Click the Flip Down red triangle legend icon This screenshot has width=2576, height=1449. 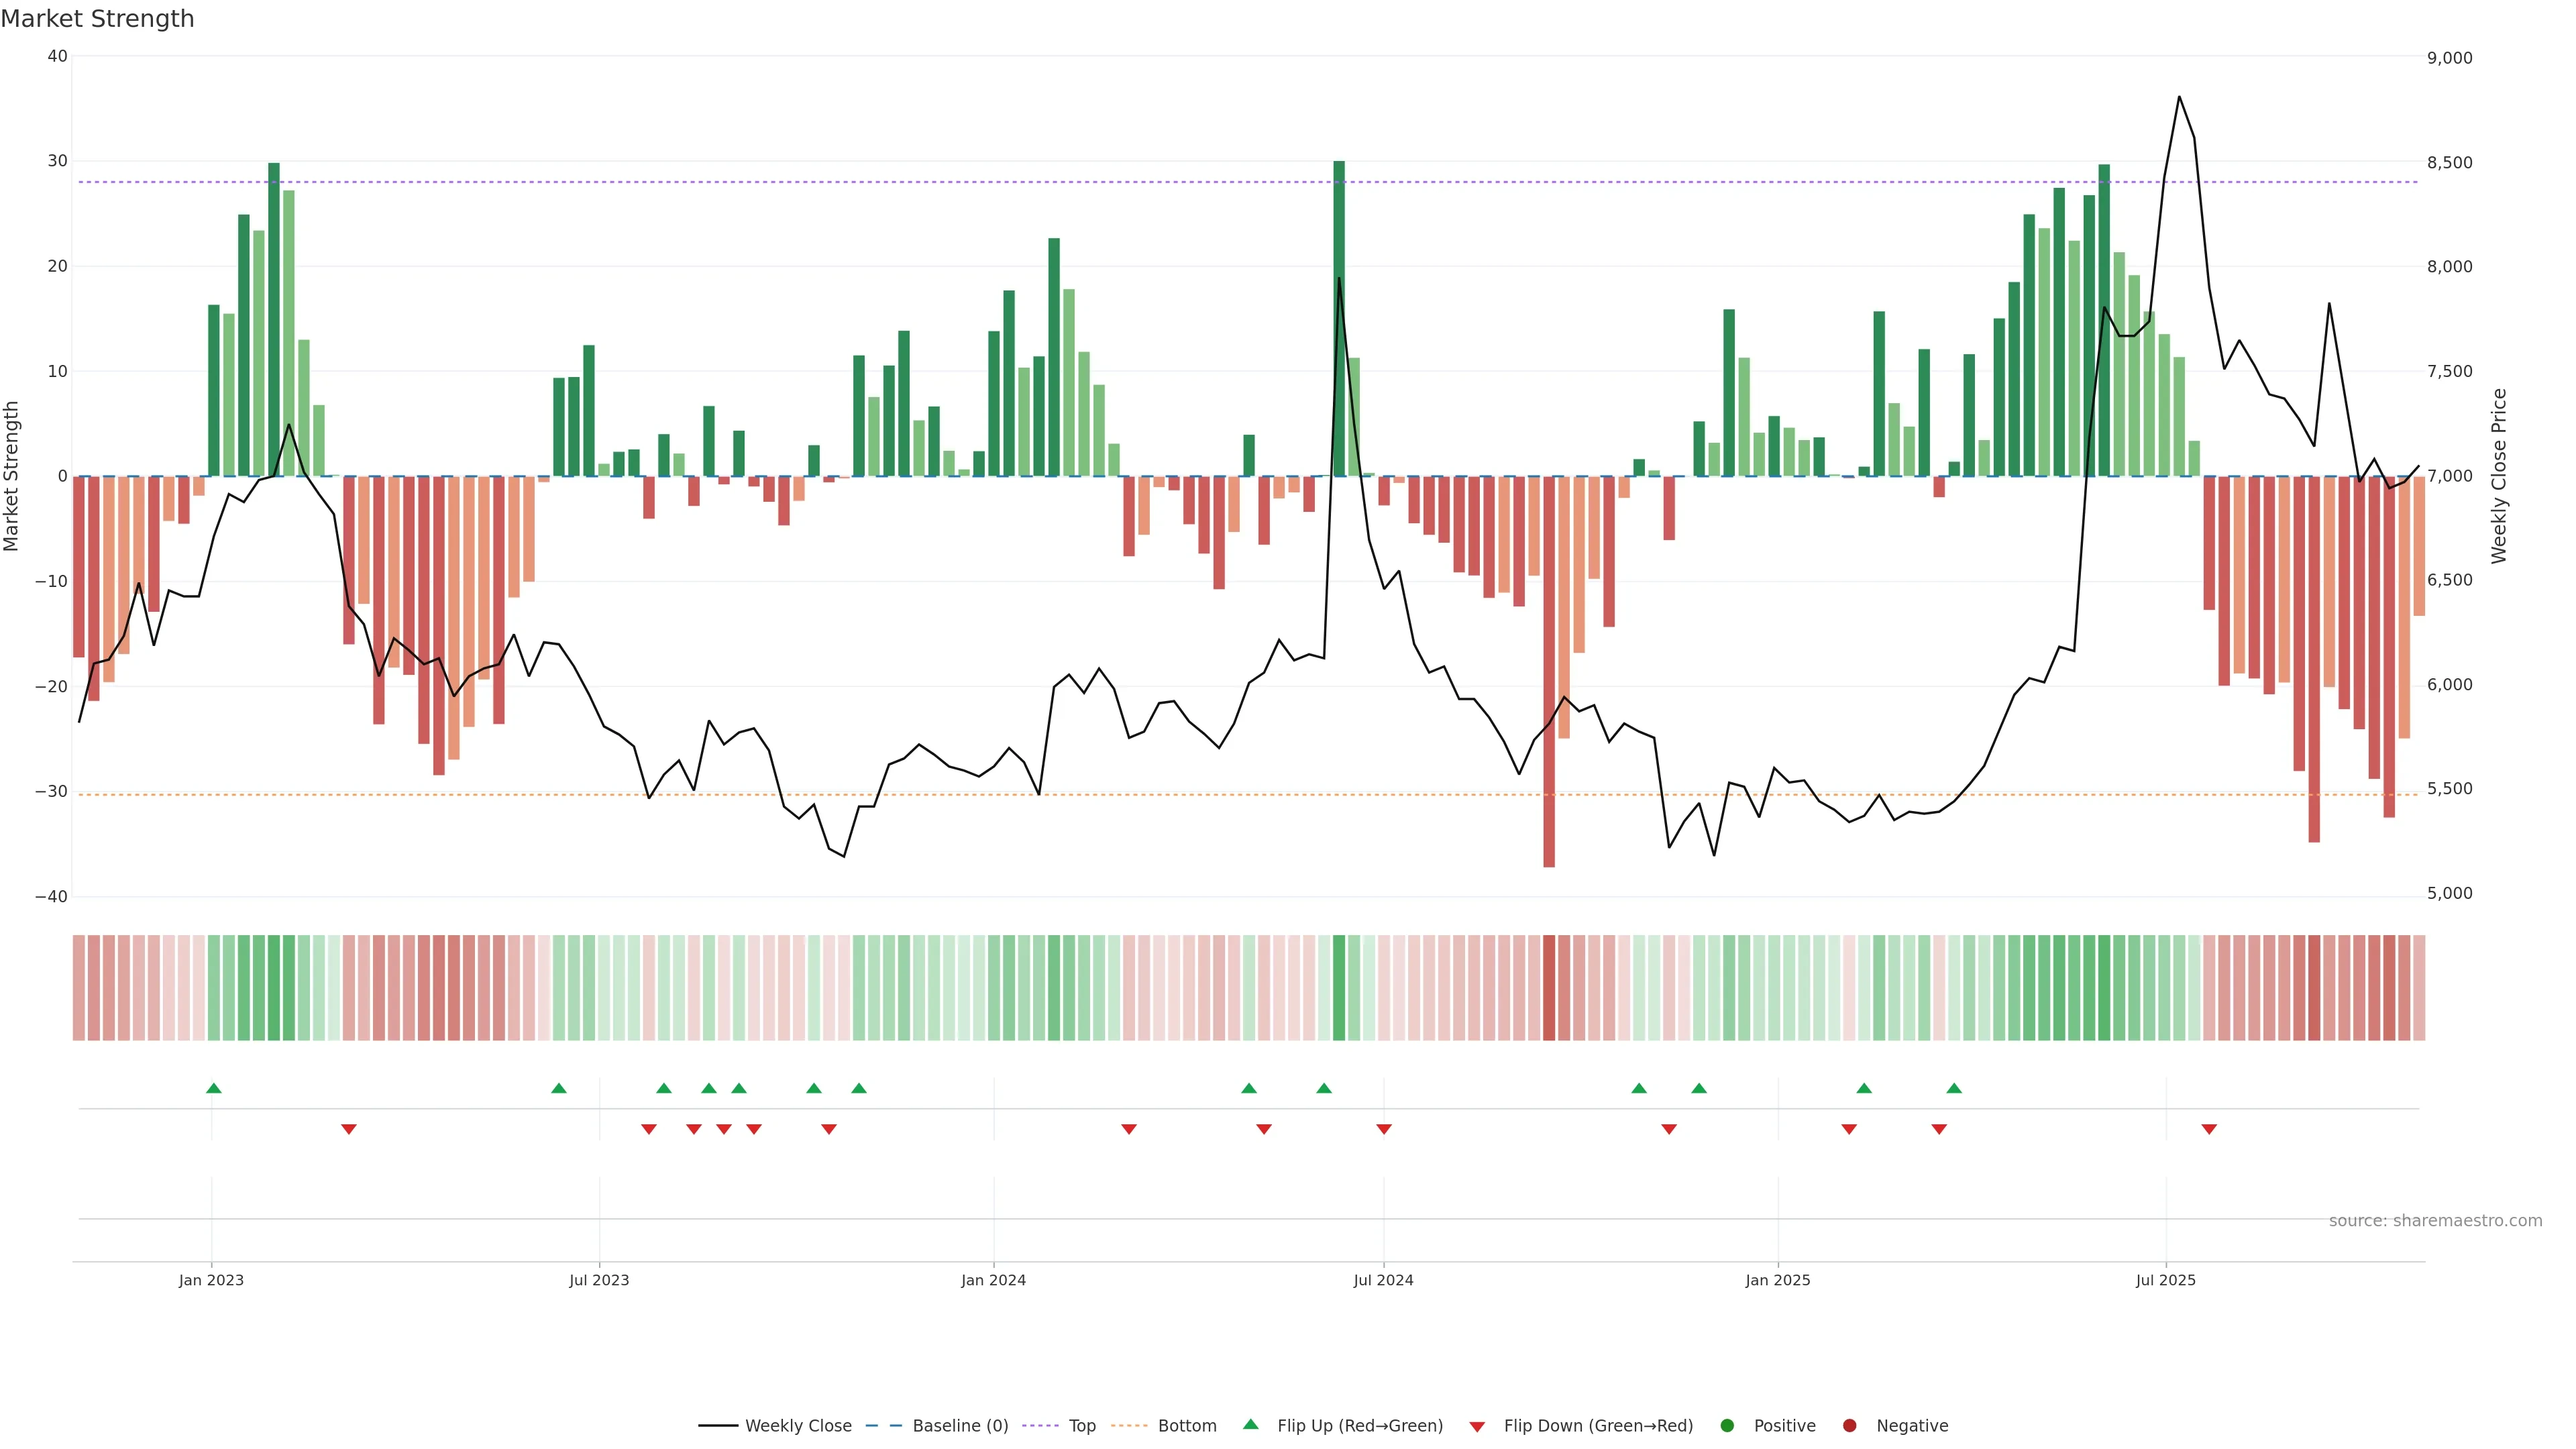pos(1477,1427)
